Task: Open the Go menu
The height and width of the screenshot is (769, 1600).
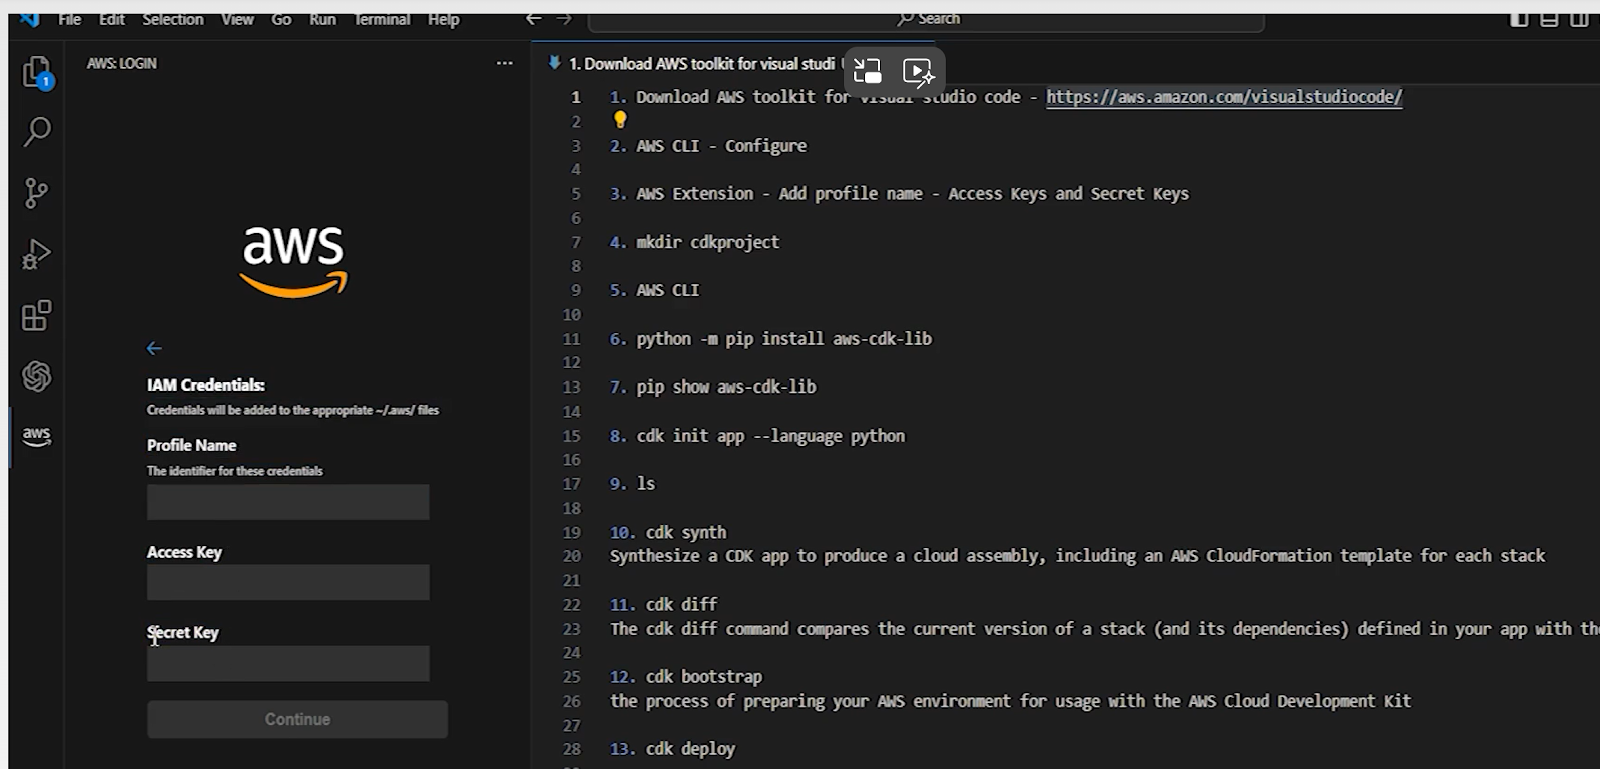Action: [282, 19]
